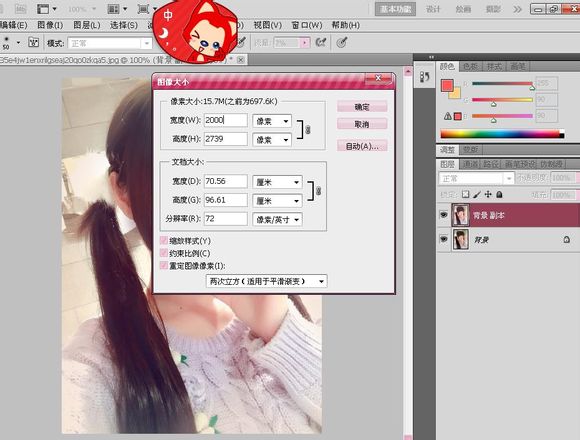Click the lock transparent pixels icon
Screen dimensions: 580x440
click(x=466, y=194)
